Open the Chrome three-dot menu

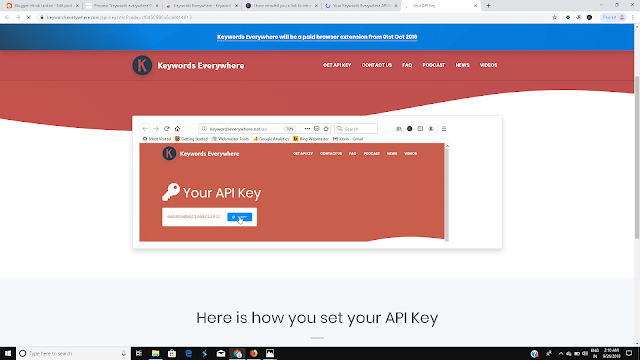633,17
